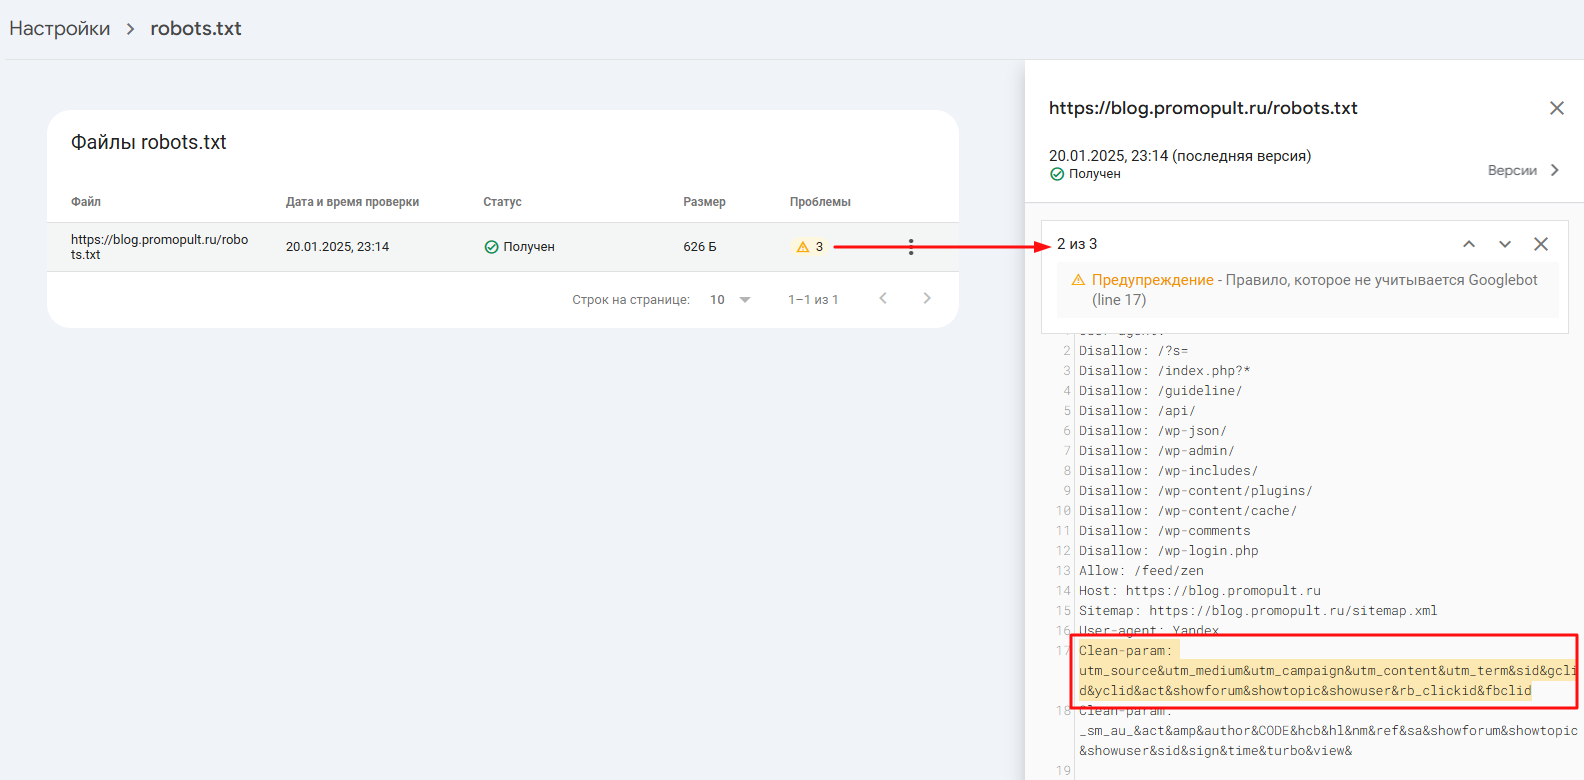Screen dimensions: 1584x780
Task: Jump to the next warning with the down chevron
Action: pos(1504,244)
